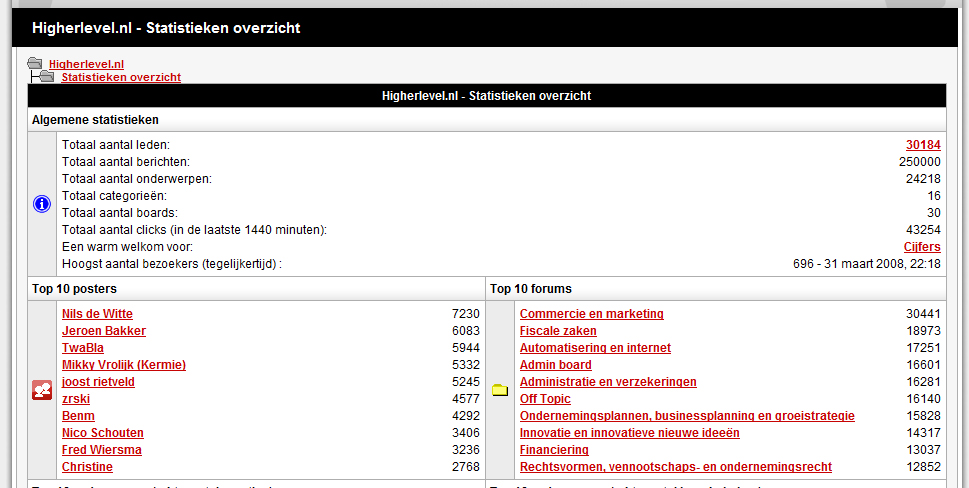The height and width of the screenshot is (488, 969).
Task: Click the 'Totaal categorieën:' label
Action: click(114, 196)
